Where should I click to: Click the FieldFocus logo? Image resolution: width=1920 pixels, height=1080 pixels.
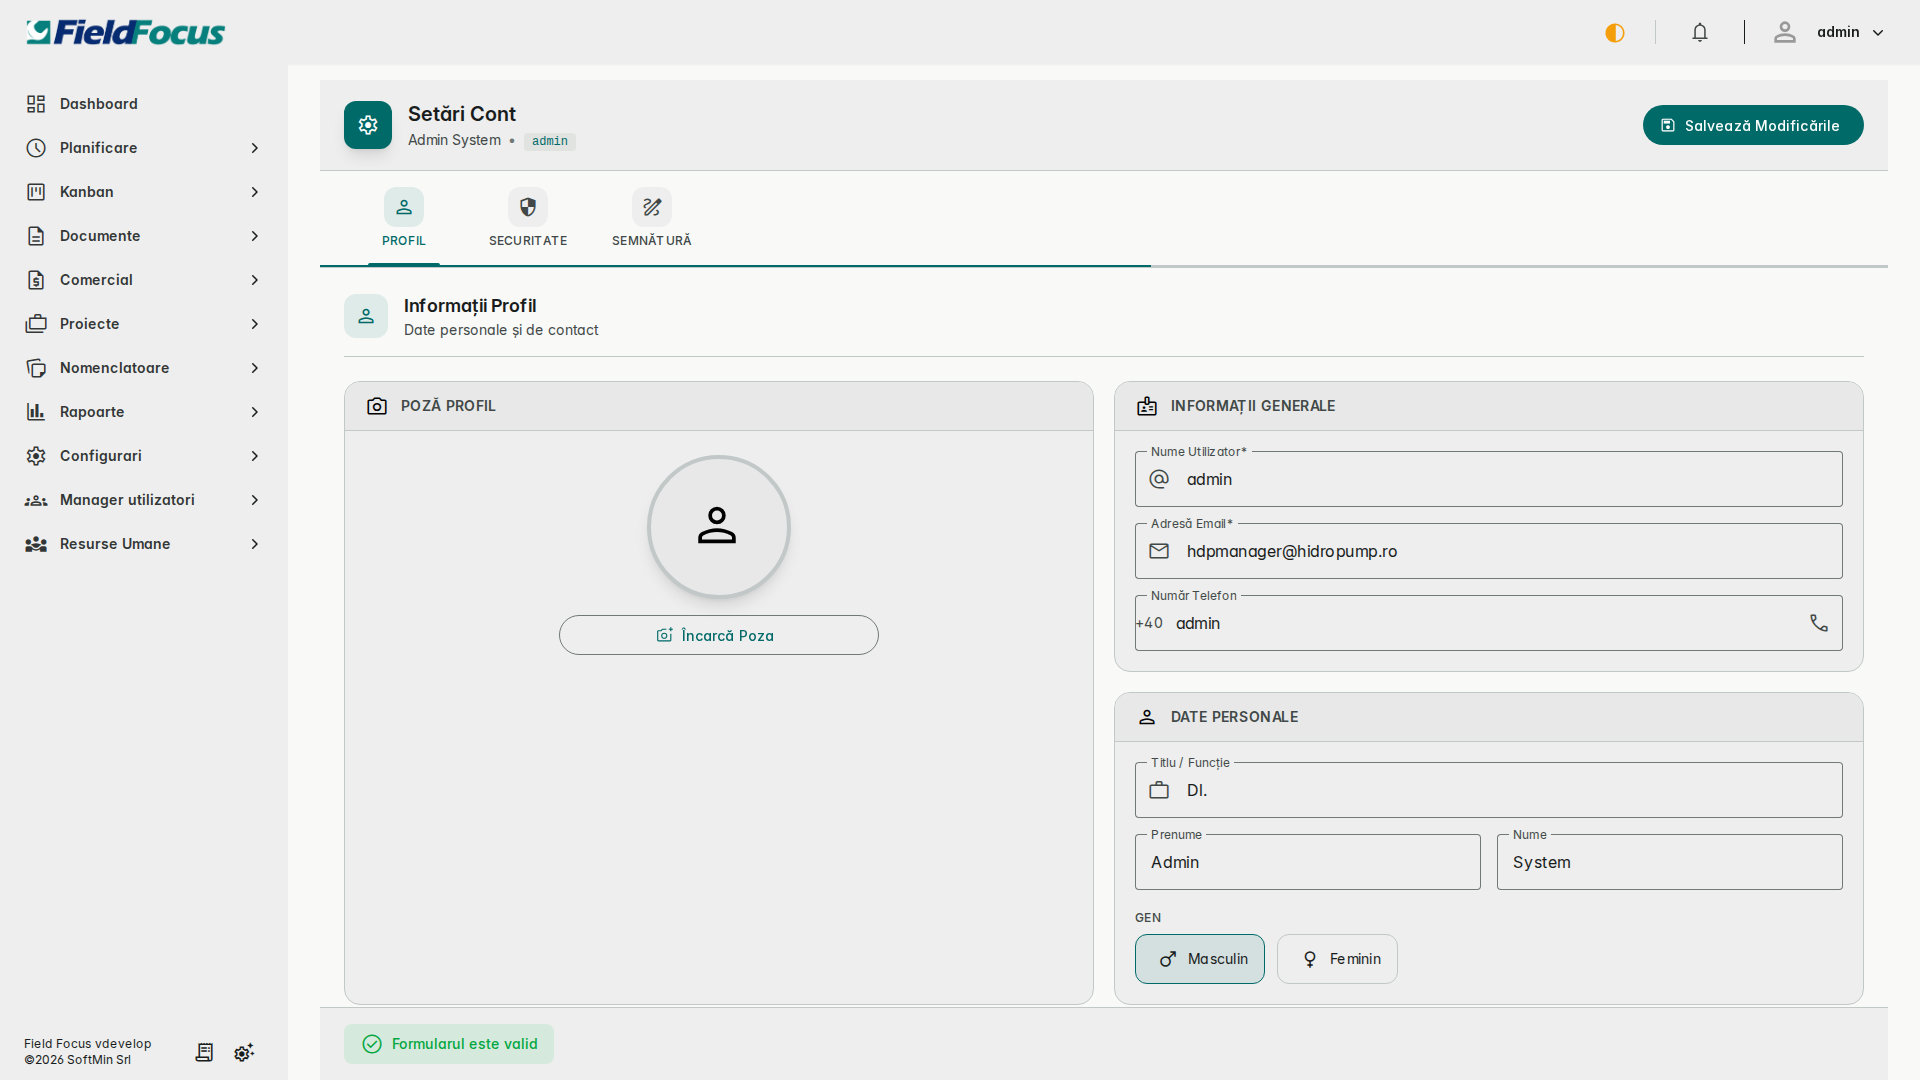point(126,33)
